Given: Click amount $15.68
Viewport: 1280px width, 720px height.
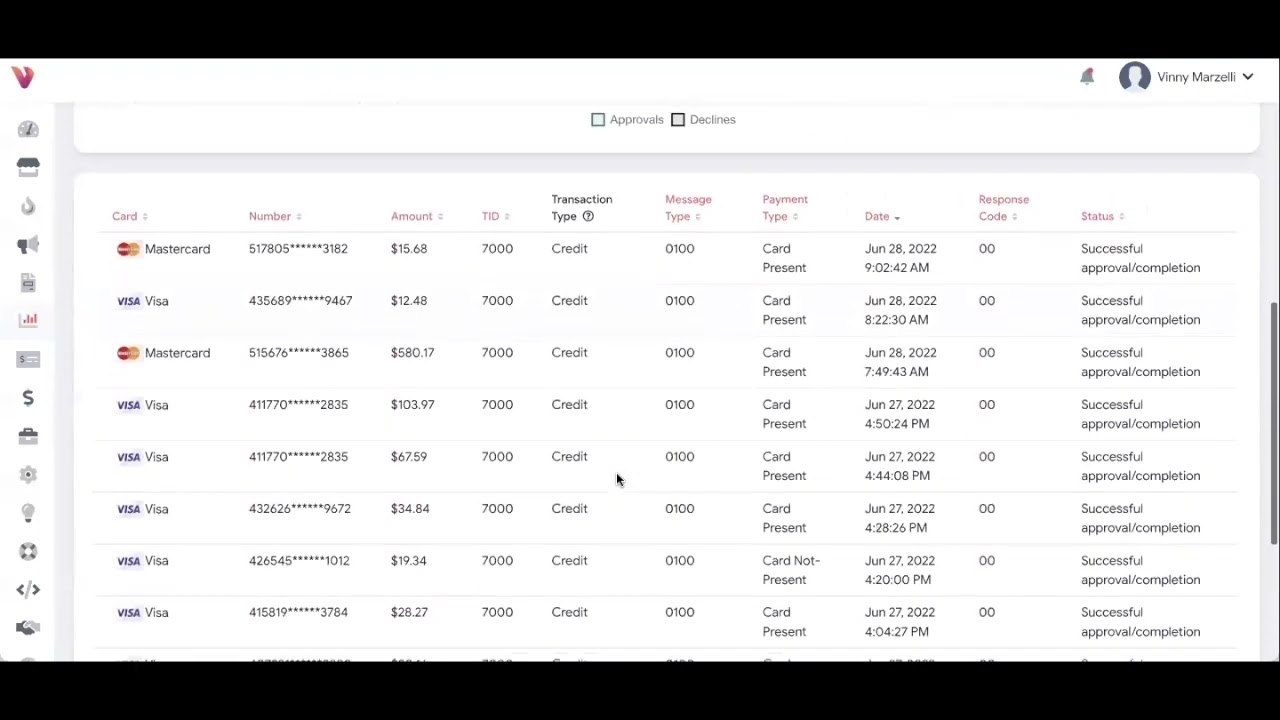Looking at the screenshot, I should coord(409,249).
